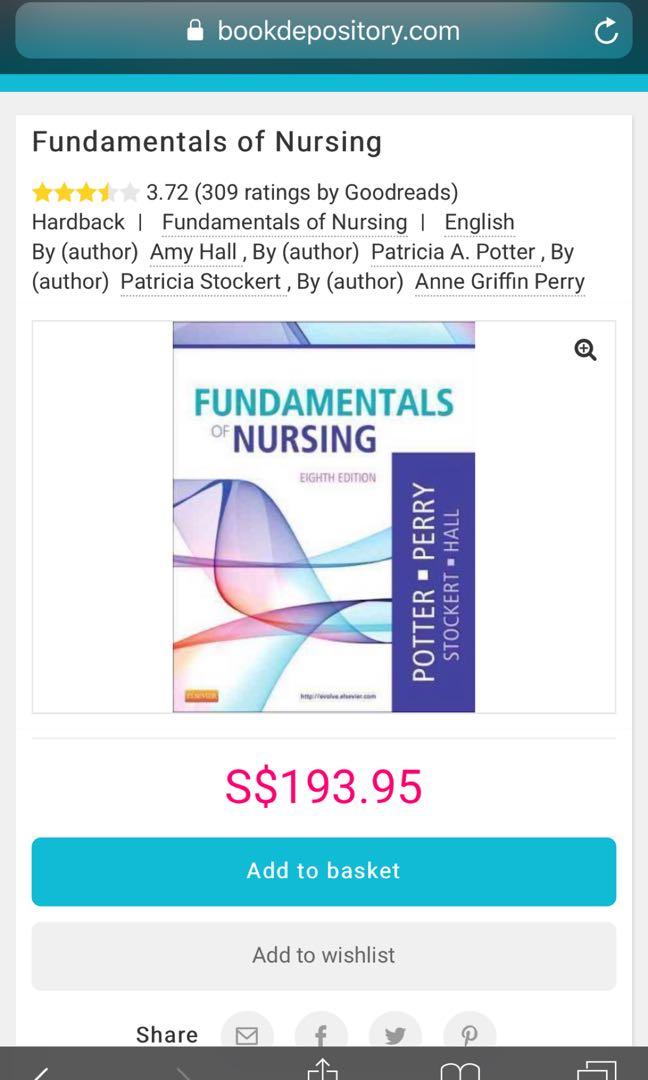
Task: Pin the book to Pinterest
Action: coord(469,1034)
